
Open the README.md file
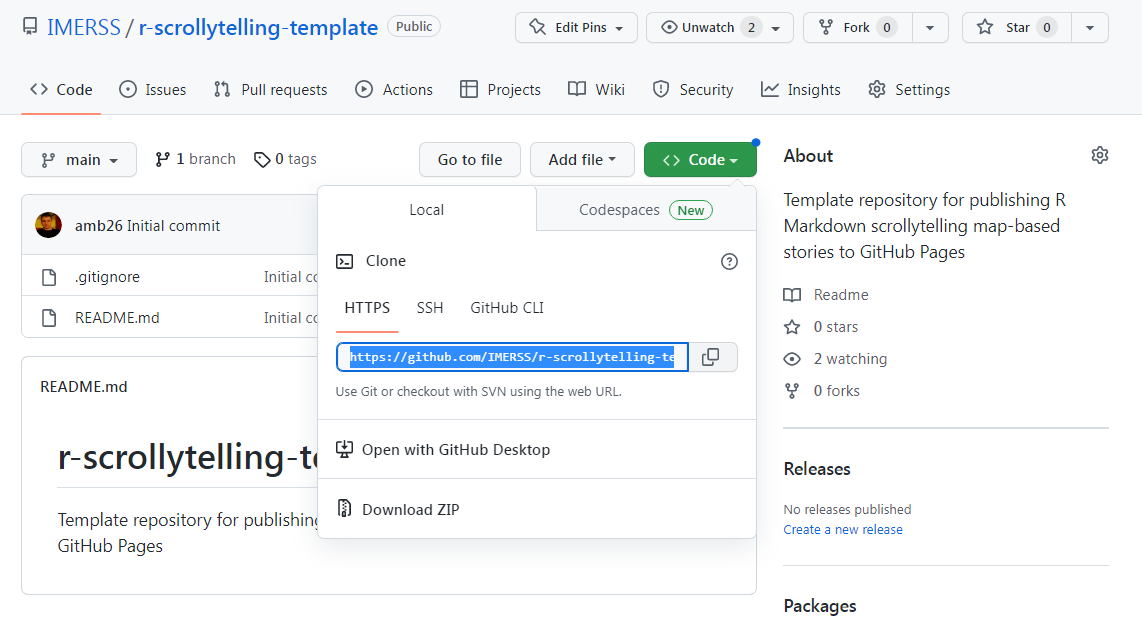click(x=117, y=318)
